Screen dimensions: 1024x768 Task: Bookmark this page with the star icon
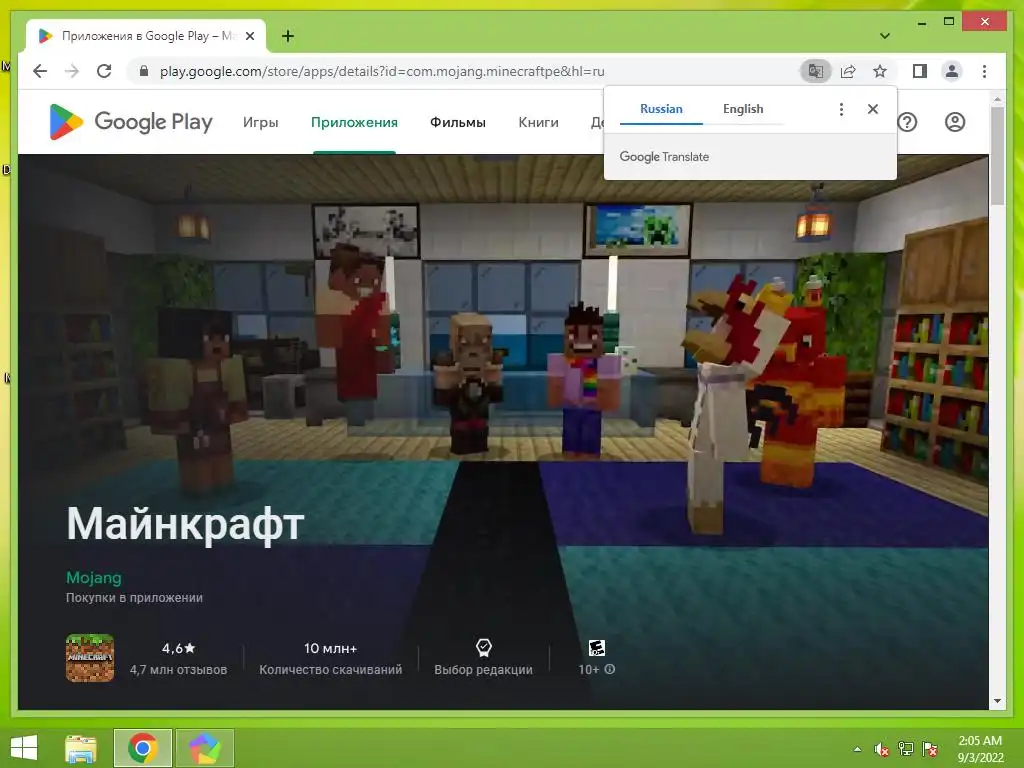click(x=880, y=71)
